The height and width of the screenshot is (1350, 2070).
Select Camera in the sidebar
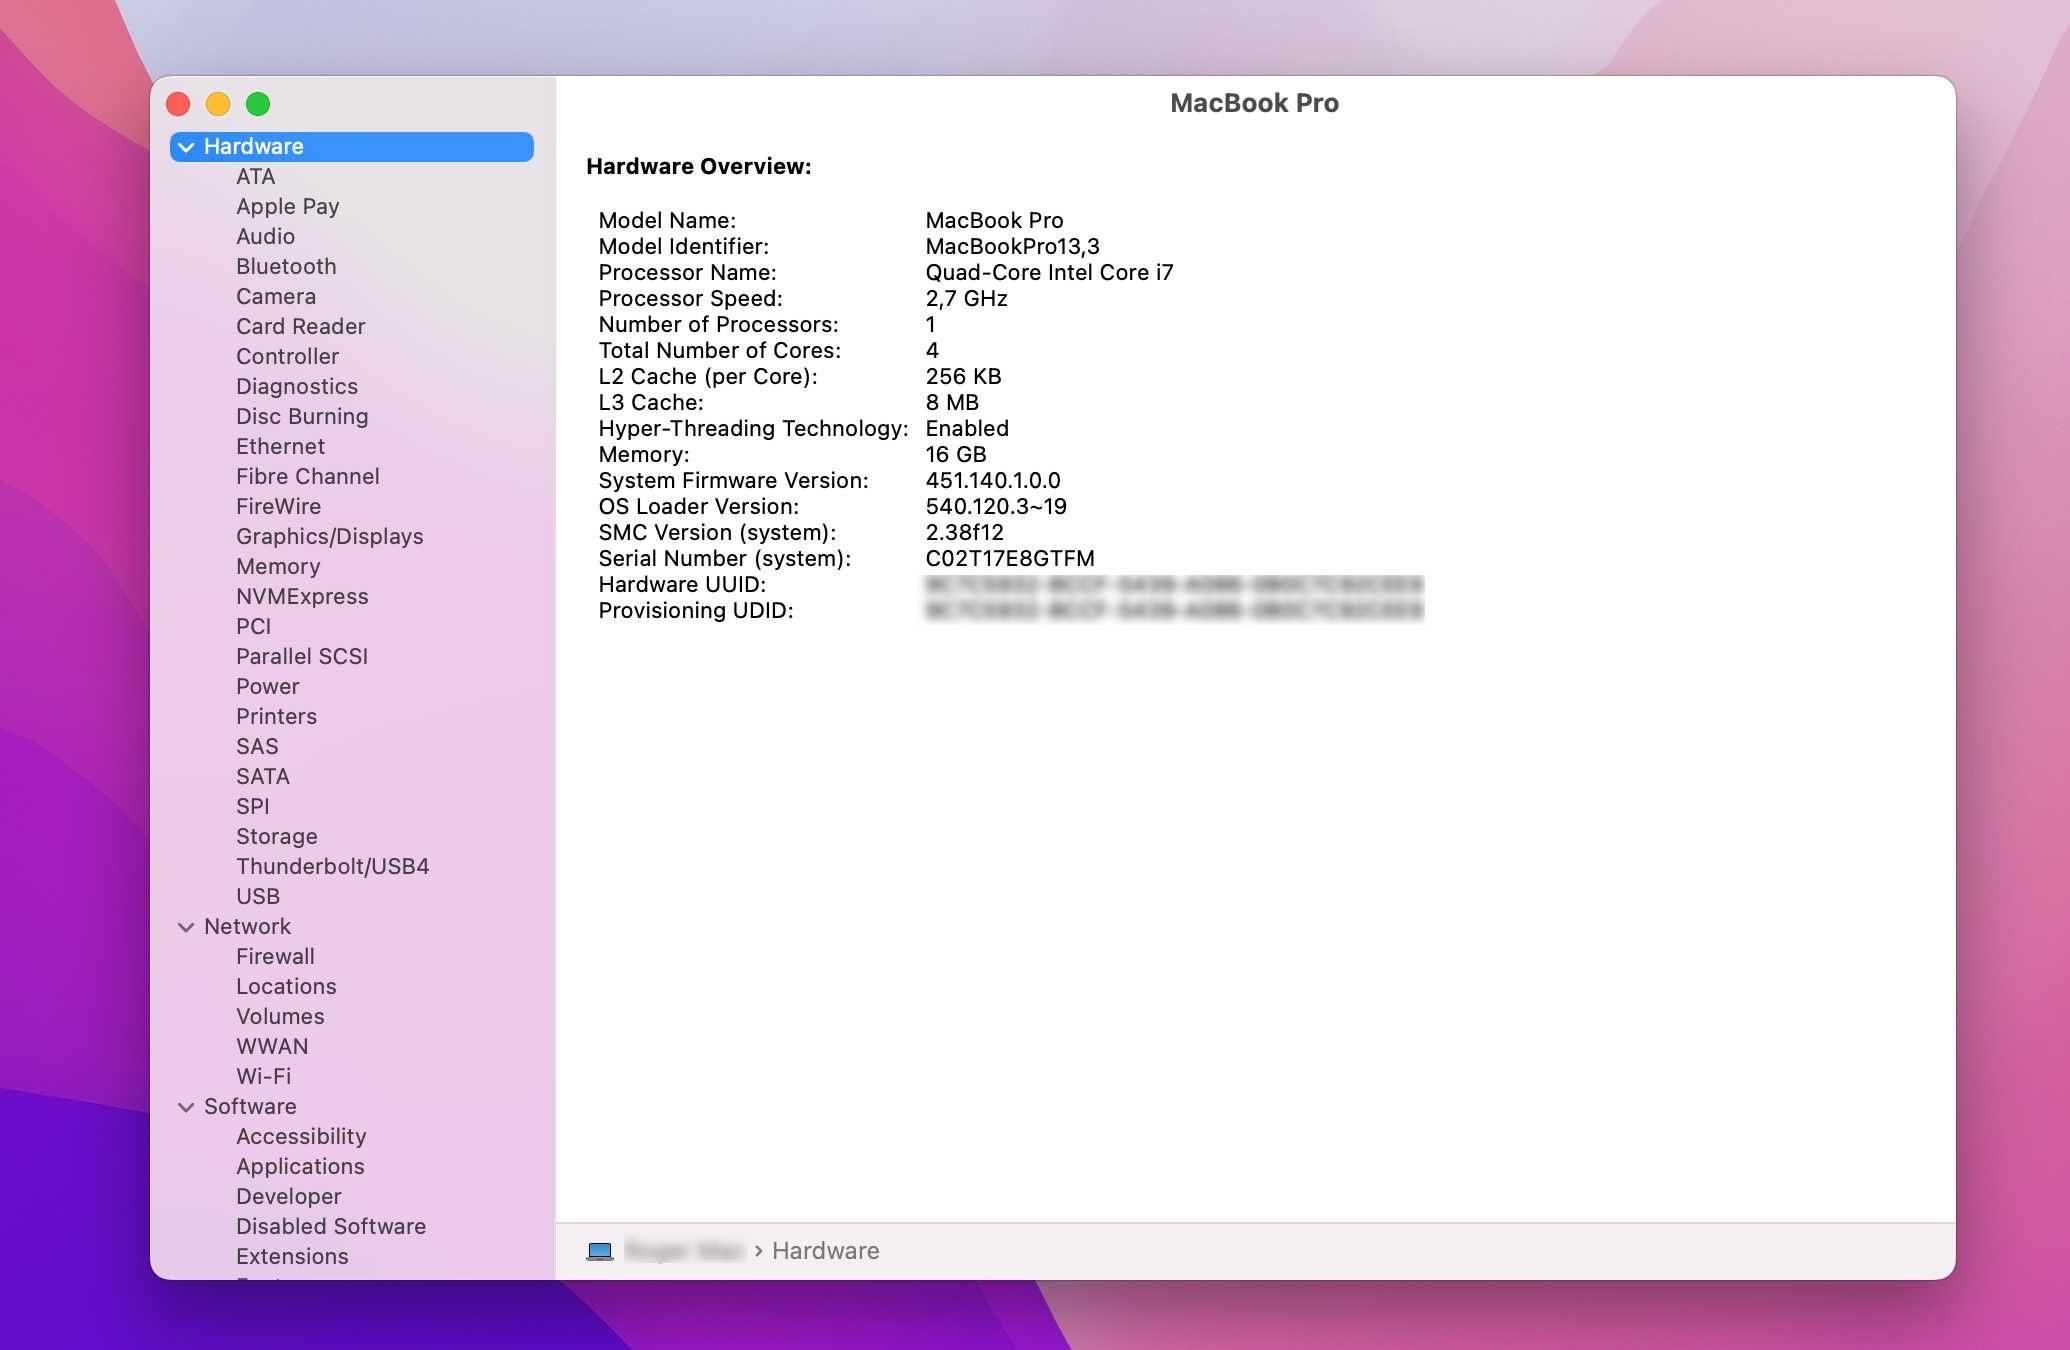click(276, 297)
